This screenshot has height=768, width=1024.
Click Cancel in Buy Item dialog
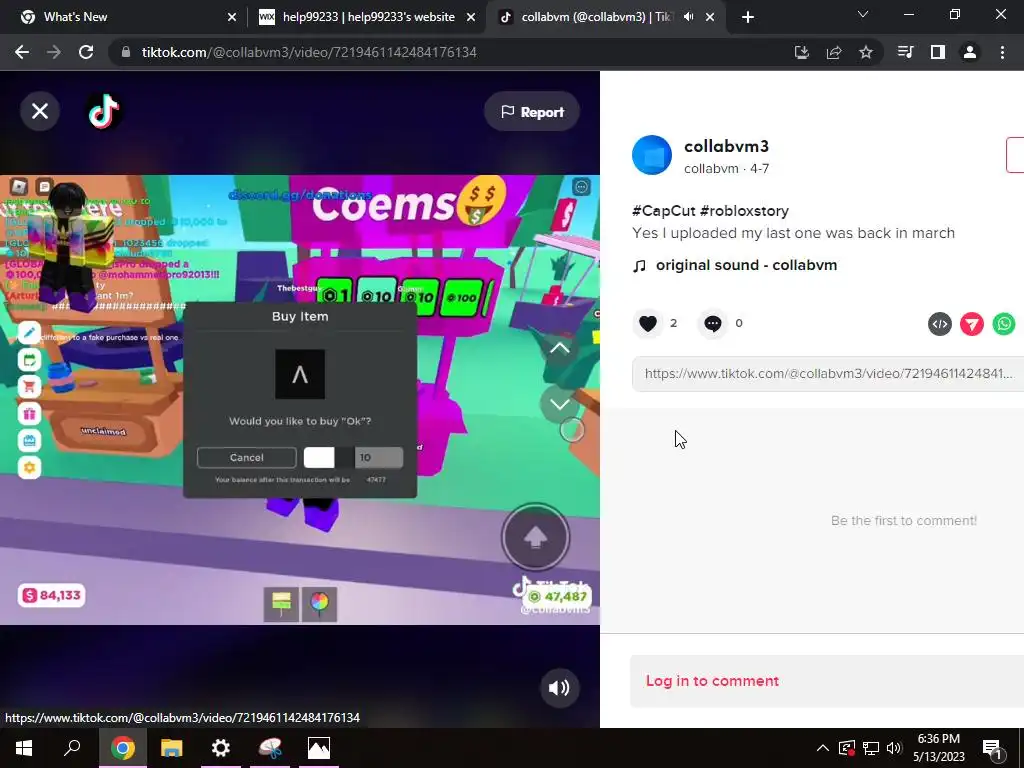tap(246, 458)
